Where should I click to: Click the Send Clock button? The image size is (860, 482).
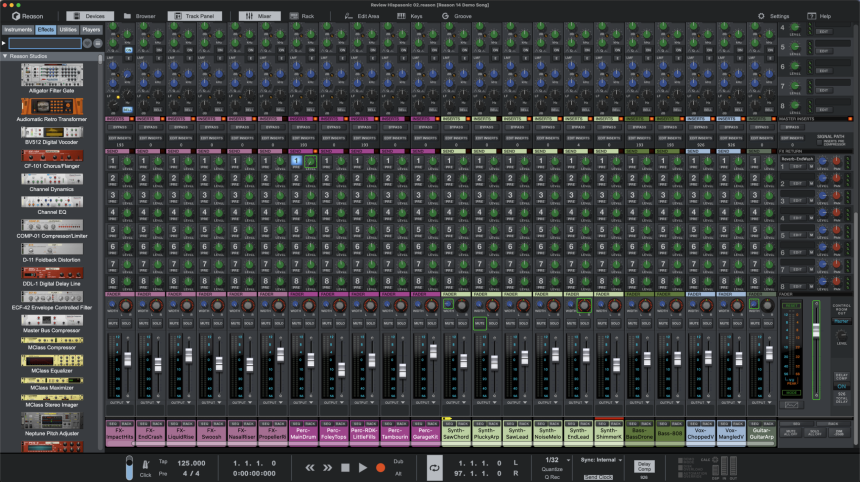pos(598,477)
